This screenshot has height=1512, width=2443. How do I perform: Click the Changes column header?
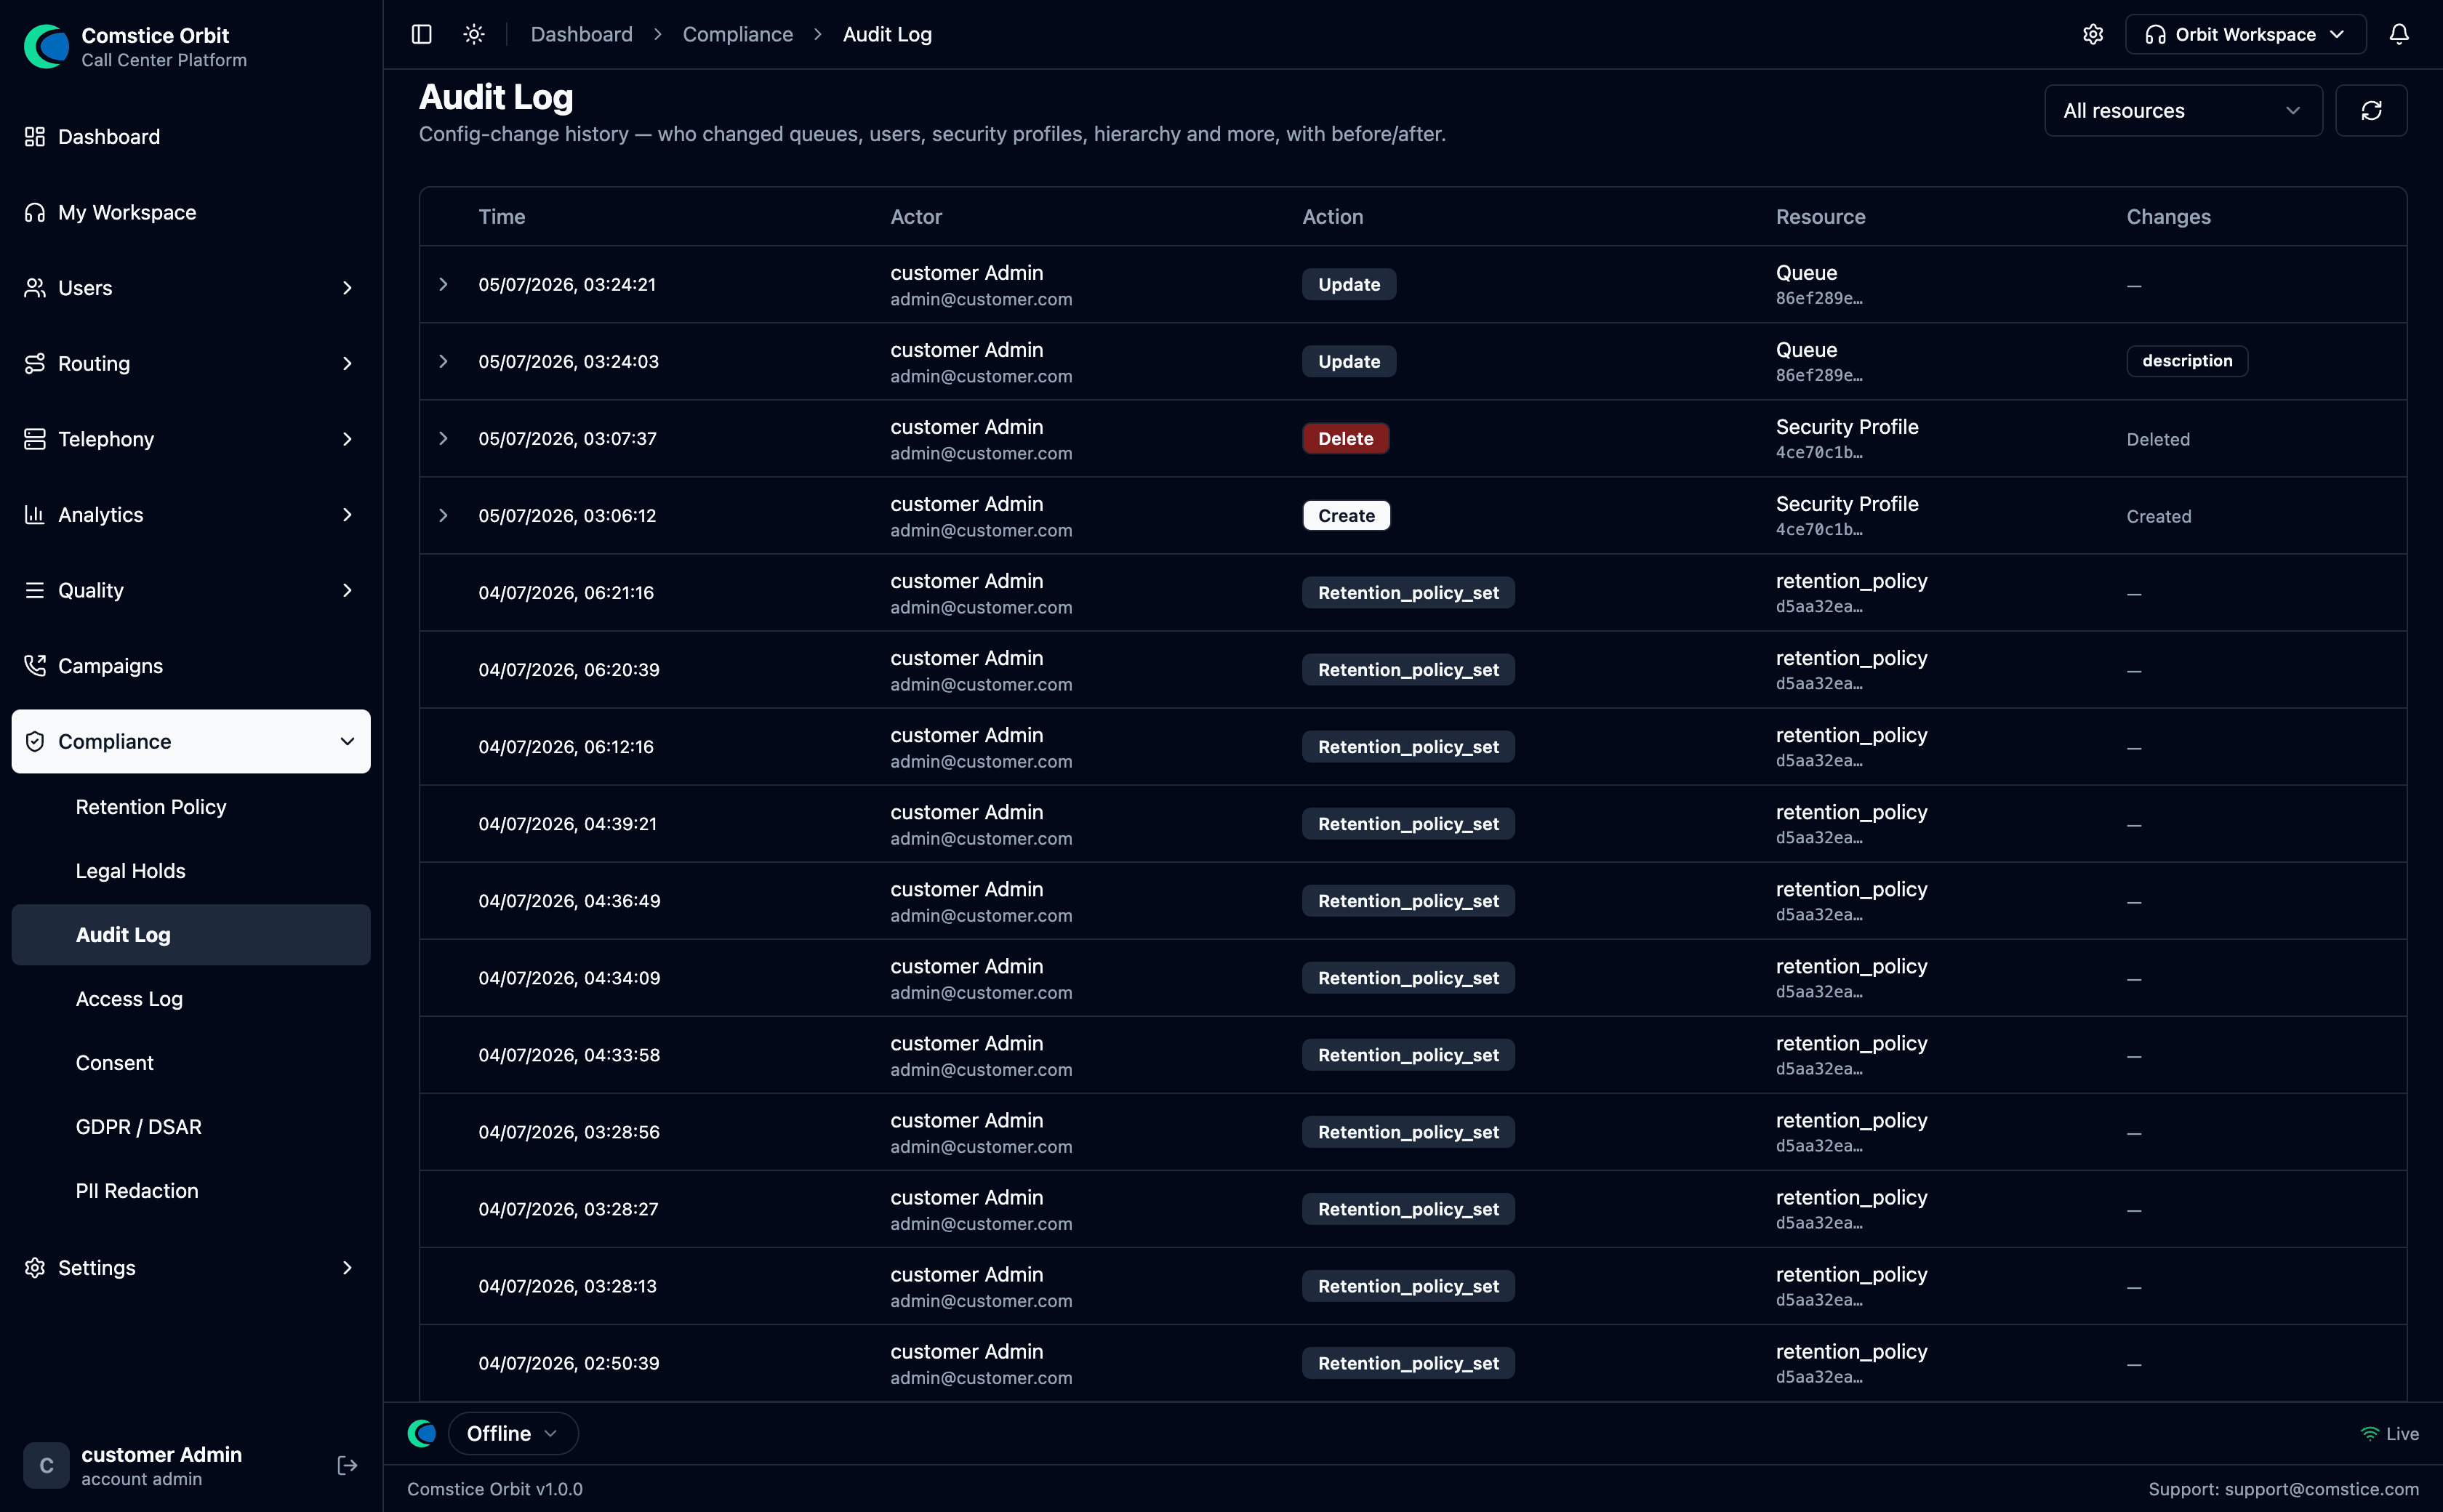click(2168, 216)
